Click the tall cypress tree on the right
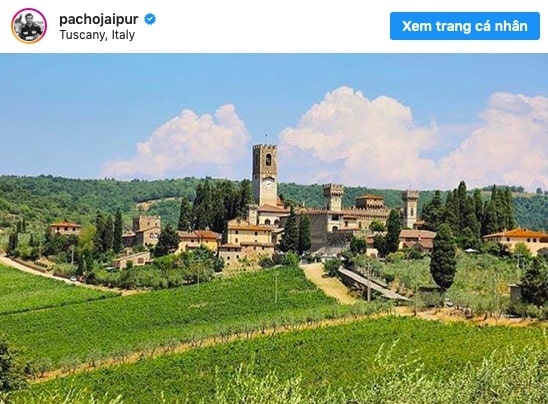 (x=442, y=257)
